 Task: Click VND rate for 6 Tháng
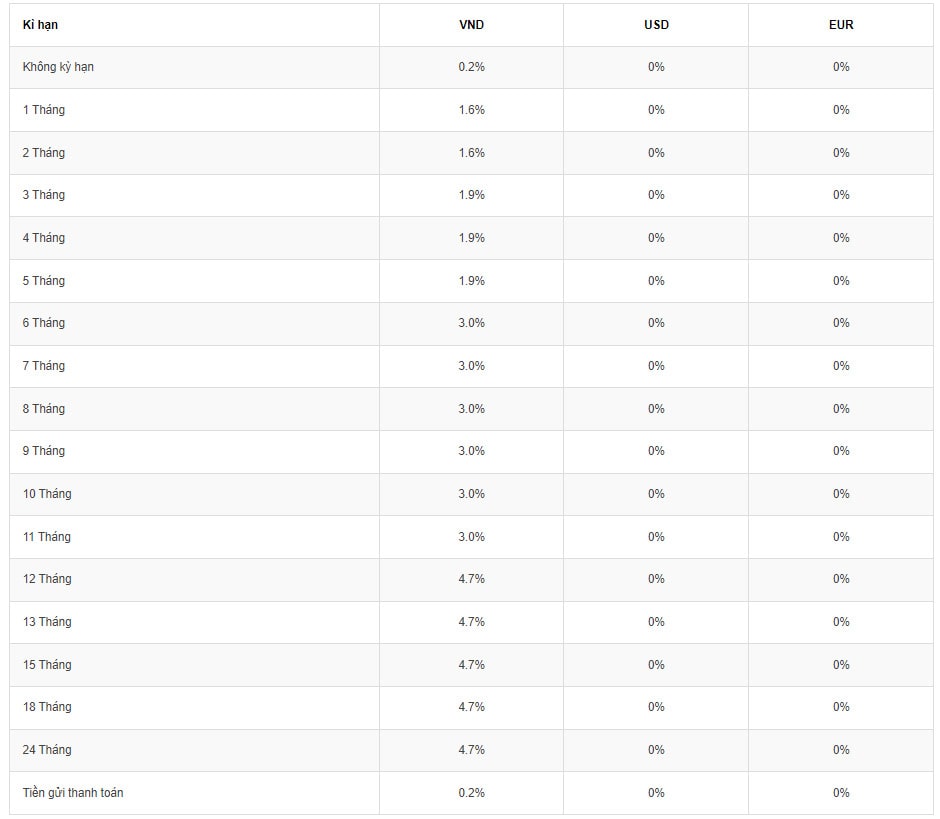[471, 323]
